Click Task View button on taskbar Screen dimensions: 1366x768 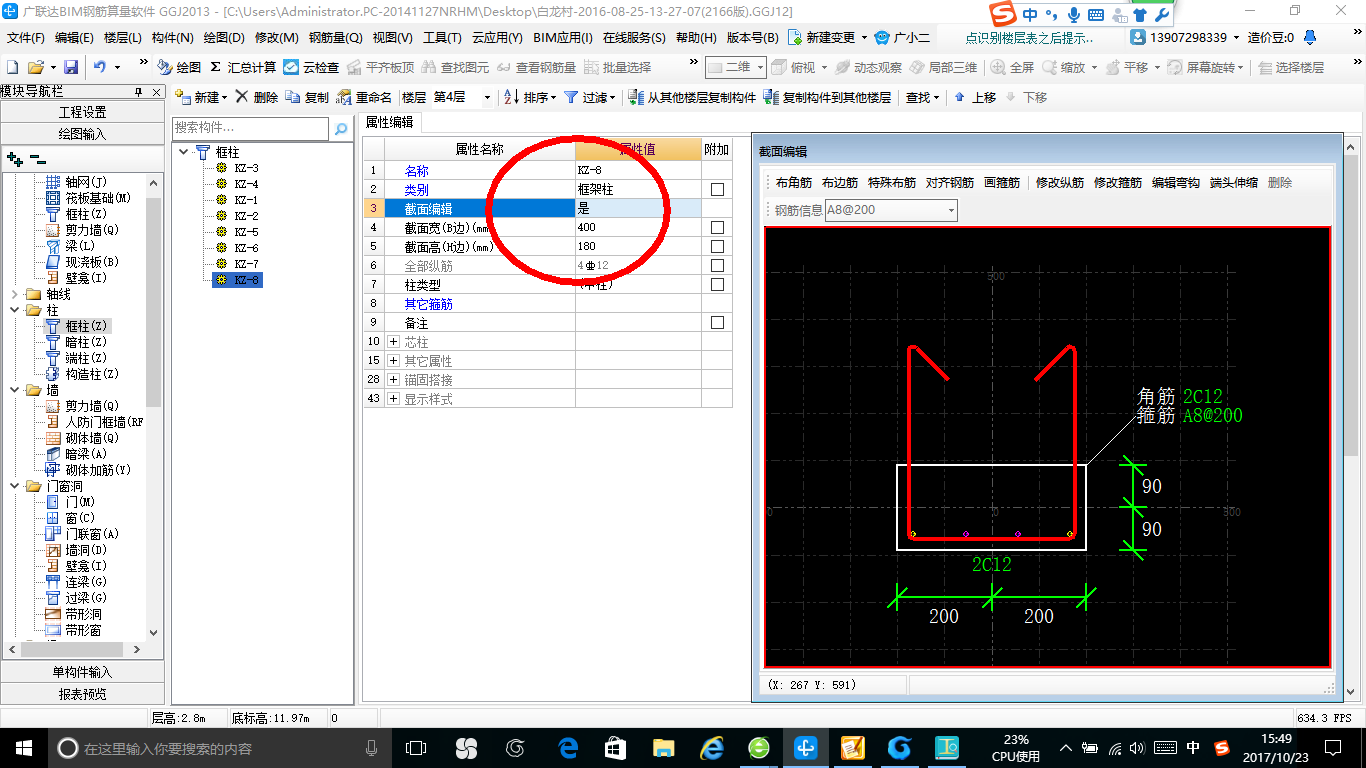pyautogui.click(x=416, y=747)
